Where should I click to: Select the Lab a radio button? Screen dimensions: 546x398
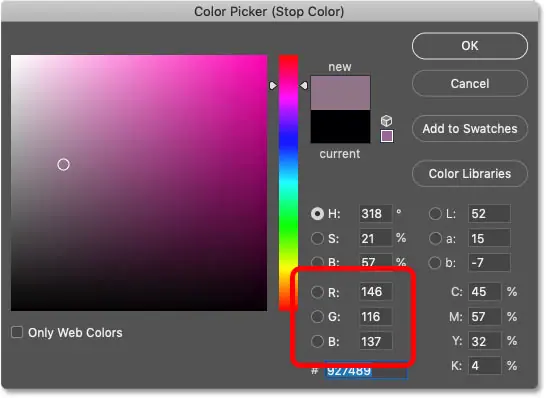[x=435, y=239]
